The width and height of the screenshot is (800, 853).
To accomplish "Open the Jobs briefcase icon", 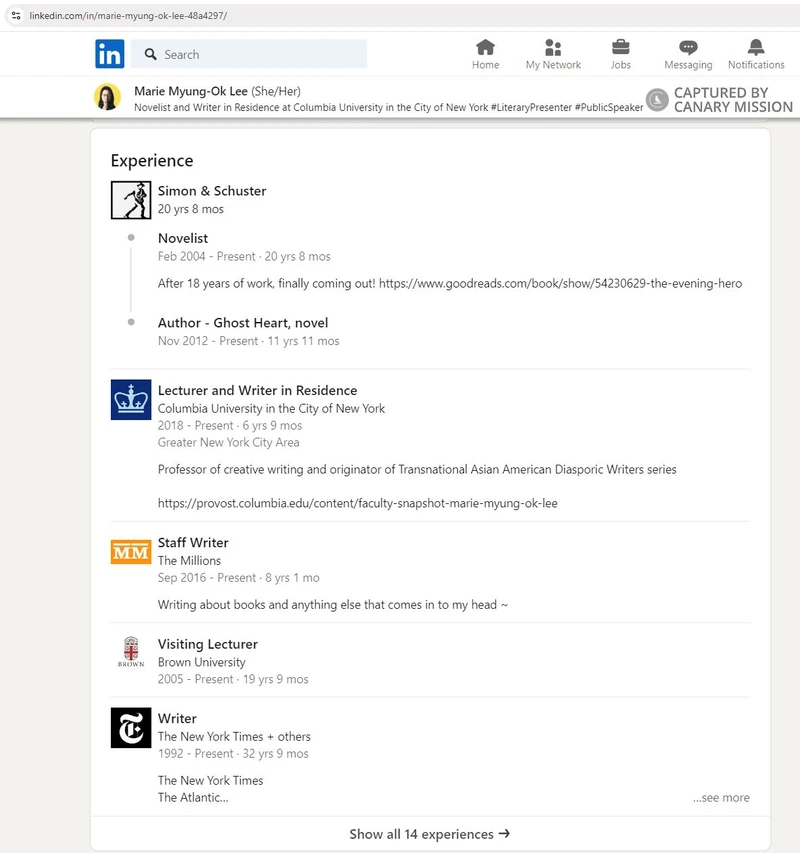I will (x=620, y=48).
